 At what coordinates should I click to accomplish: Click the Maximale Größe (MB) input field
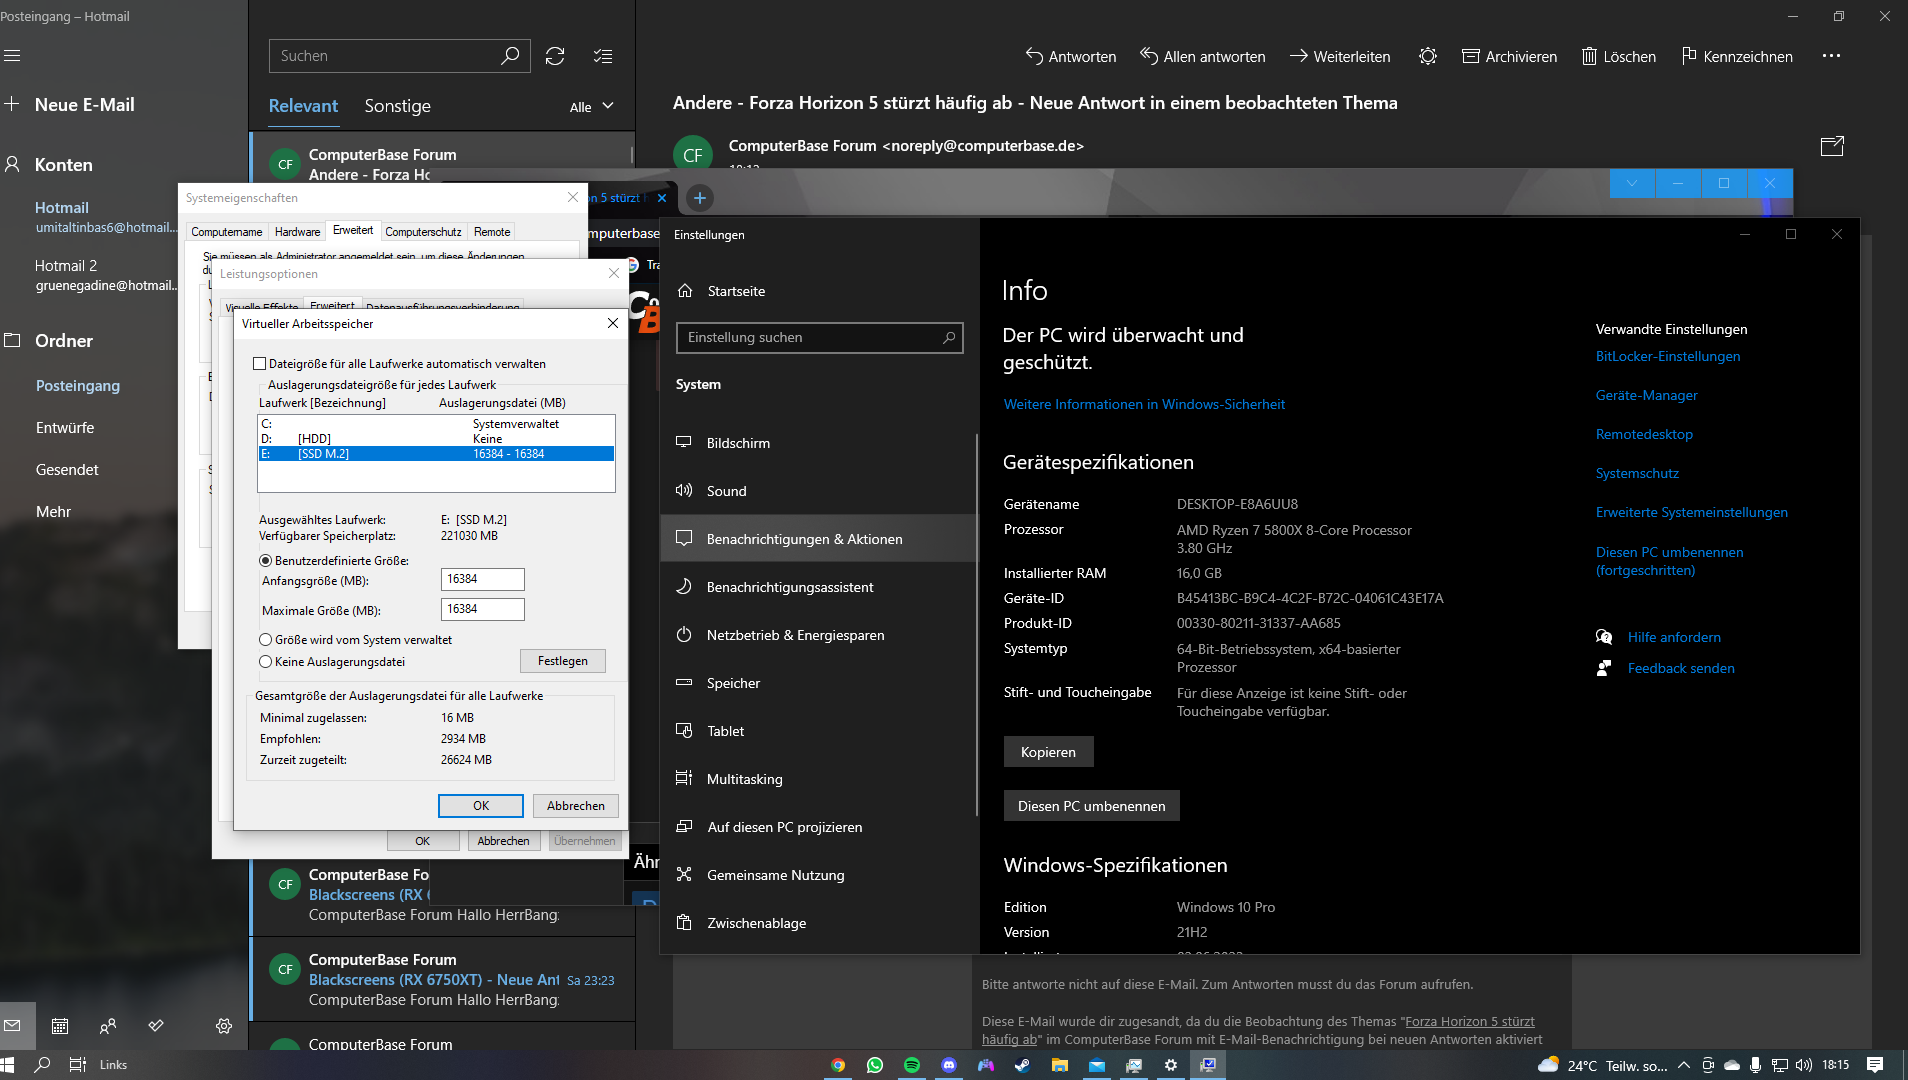(x=483, y=609)
